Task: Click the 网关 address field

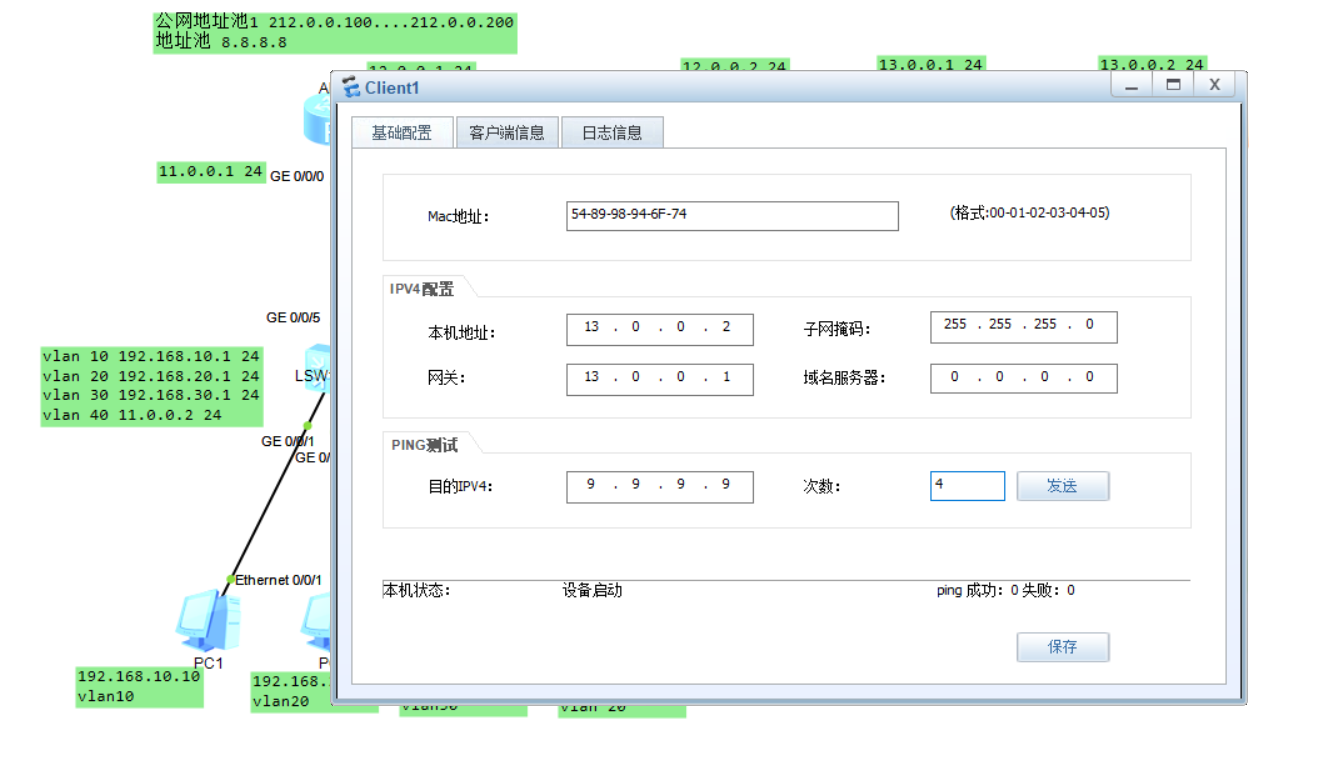Action: [659, 379]
